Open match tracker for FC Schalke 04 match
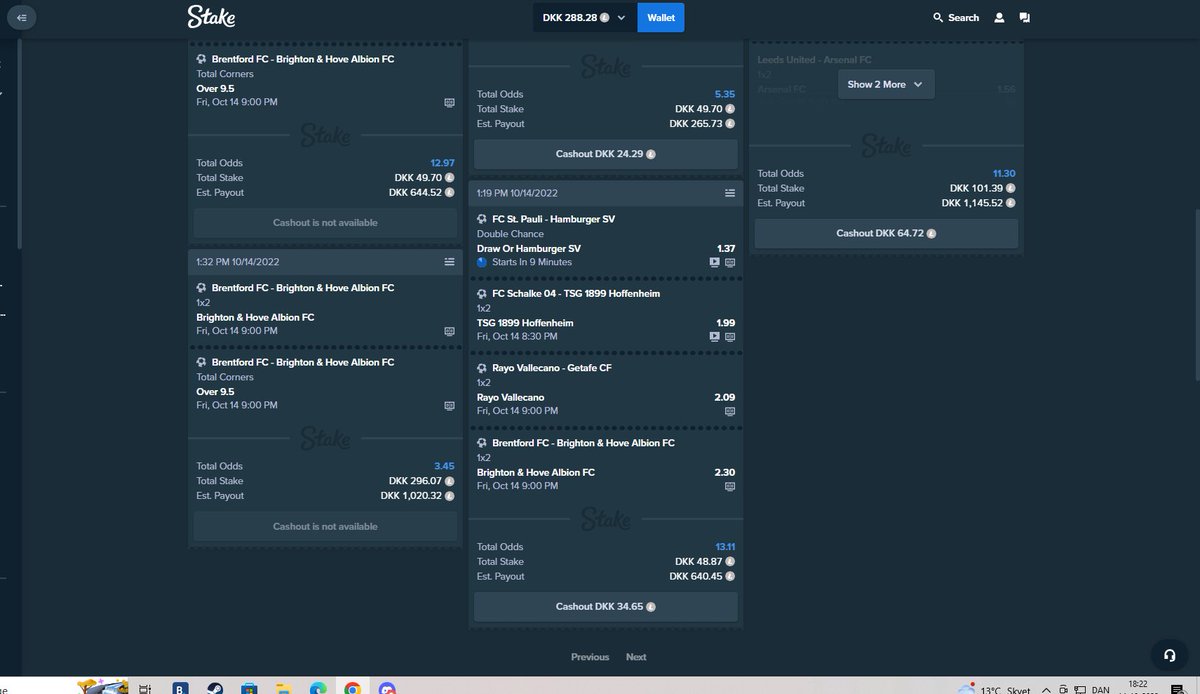The width and height of the screenshot is (1200, 694). (x=730, y=337)
